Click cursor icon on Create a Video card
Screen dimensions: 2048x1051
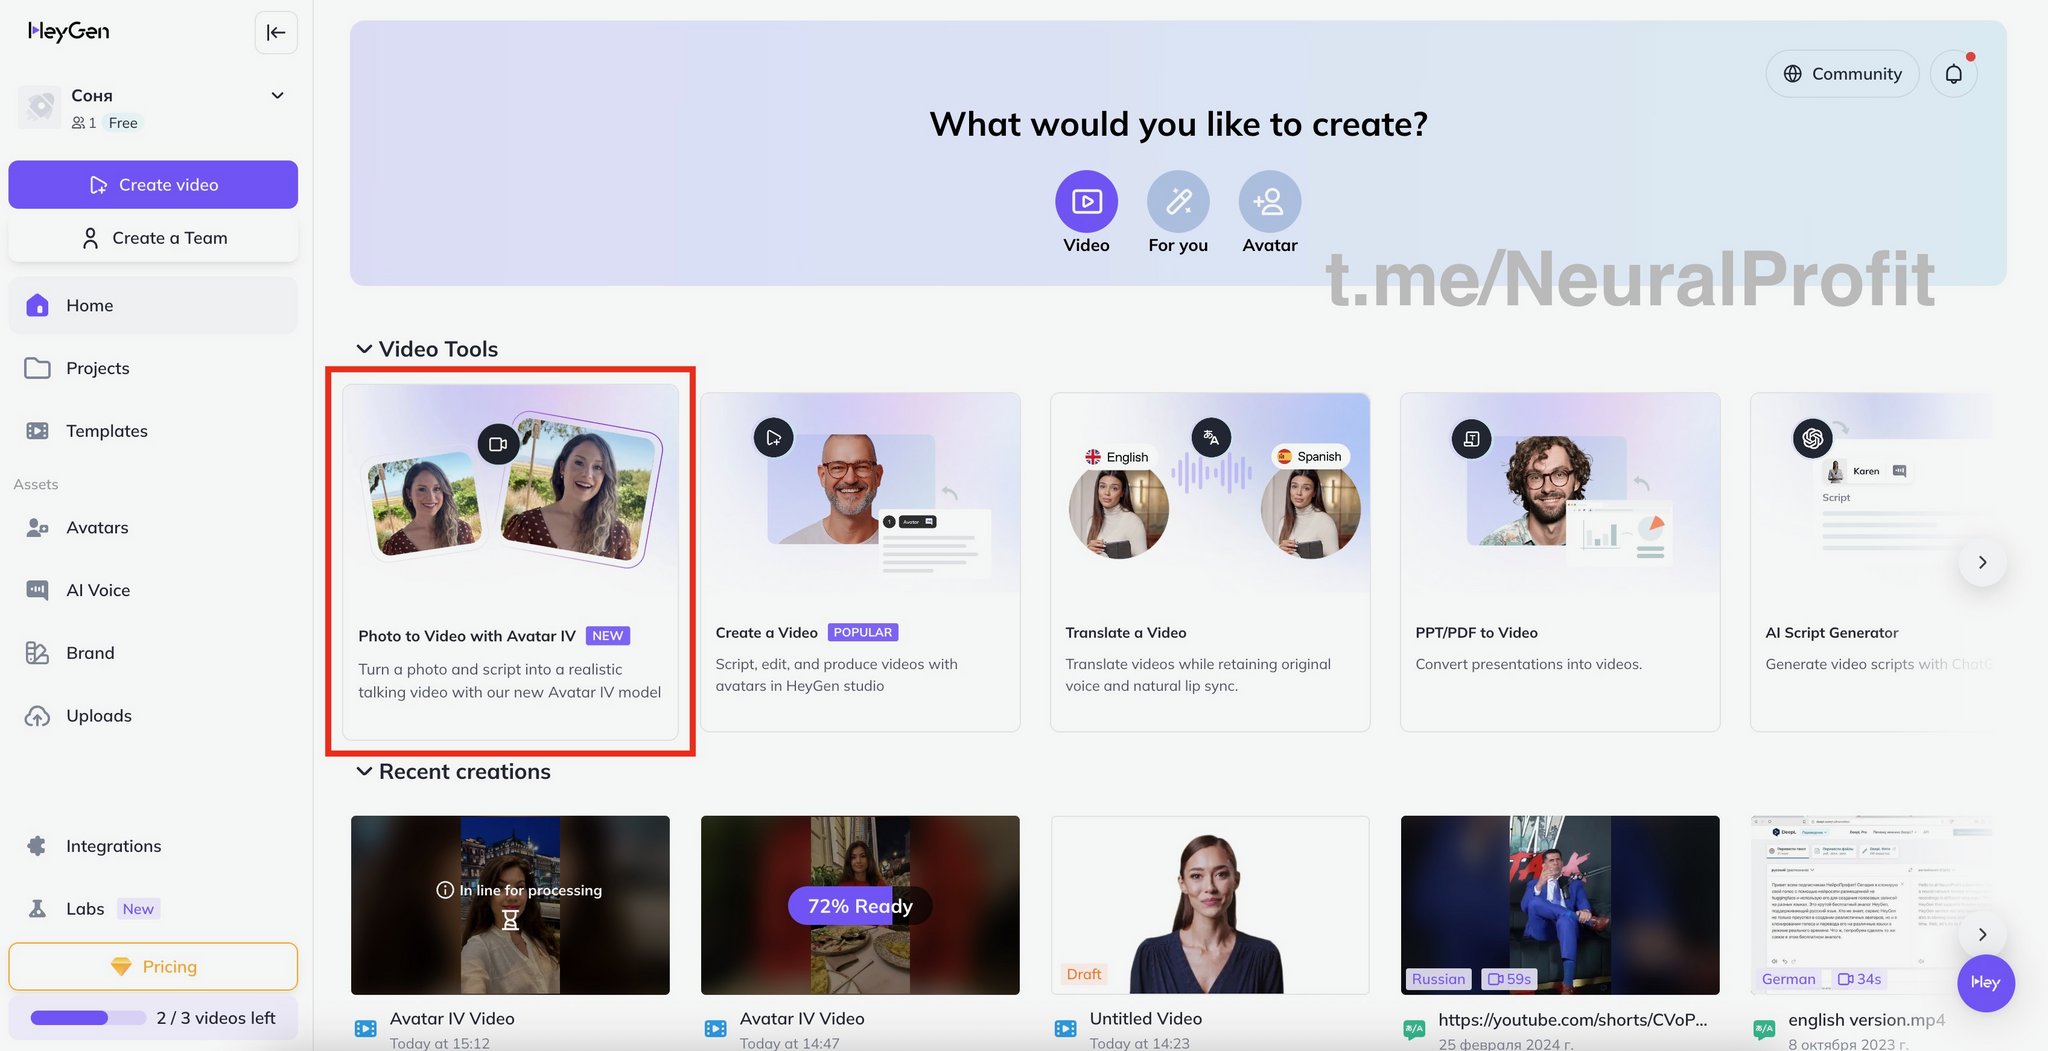pyautogui.click(x=774, y=438)
